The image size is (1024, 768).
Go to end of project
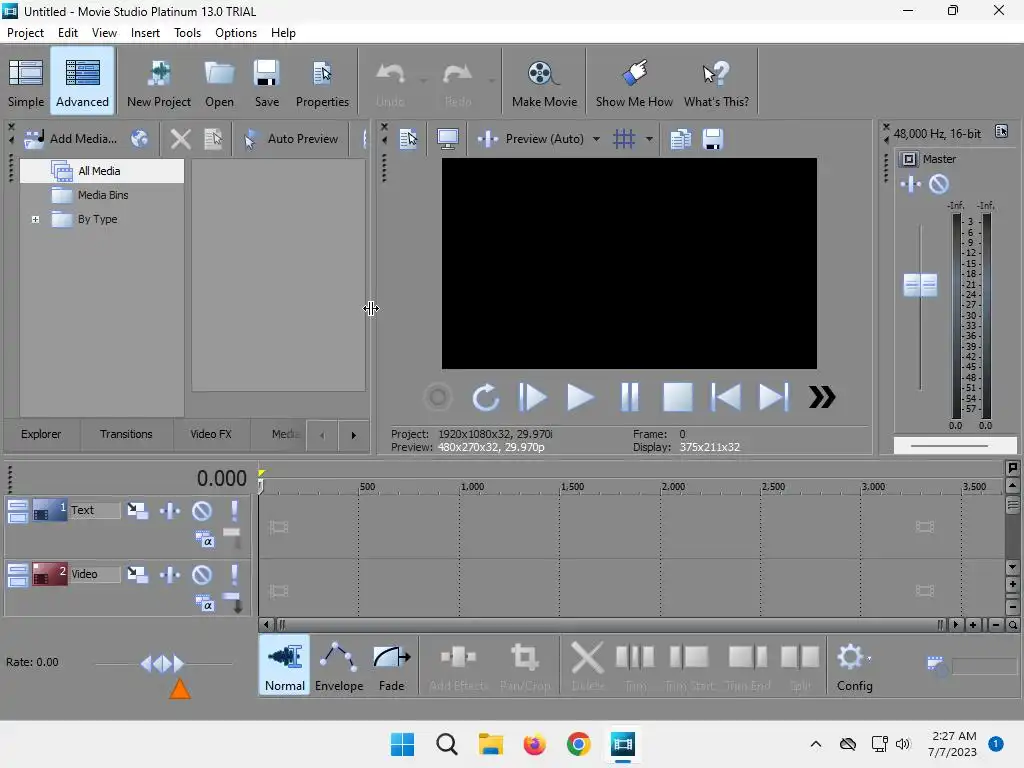774,397
